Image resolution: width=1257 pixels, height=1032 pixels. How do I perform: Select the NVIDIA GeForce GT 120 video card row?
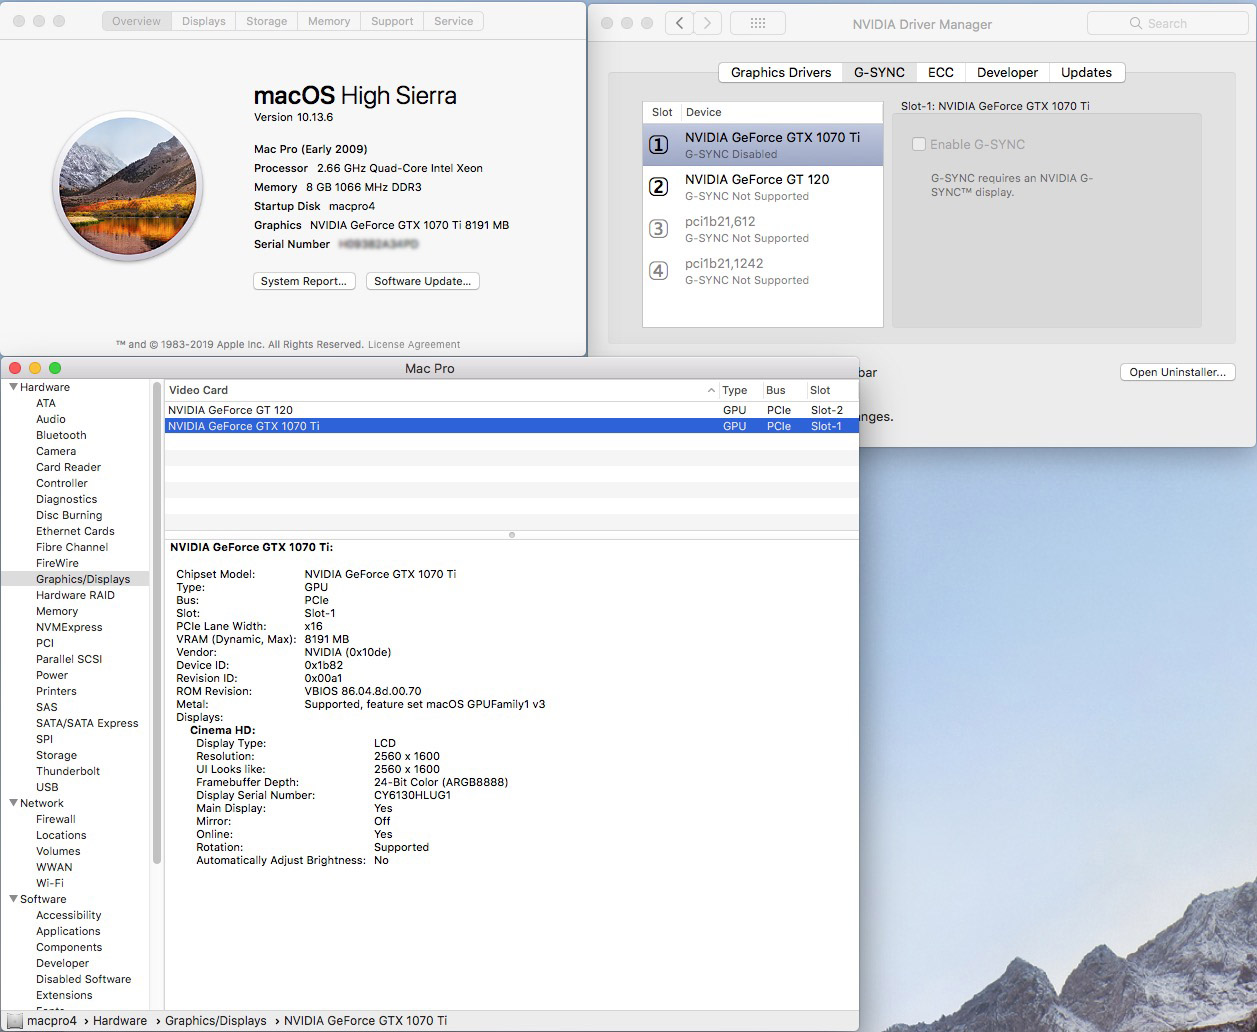pyautogui.click(x=511, y=410)
